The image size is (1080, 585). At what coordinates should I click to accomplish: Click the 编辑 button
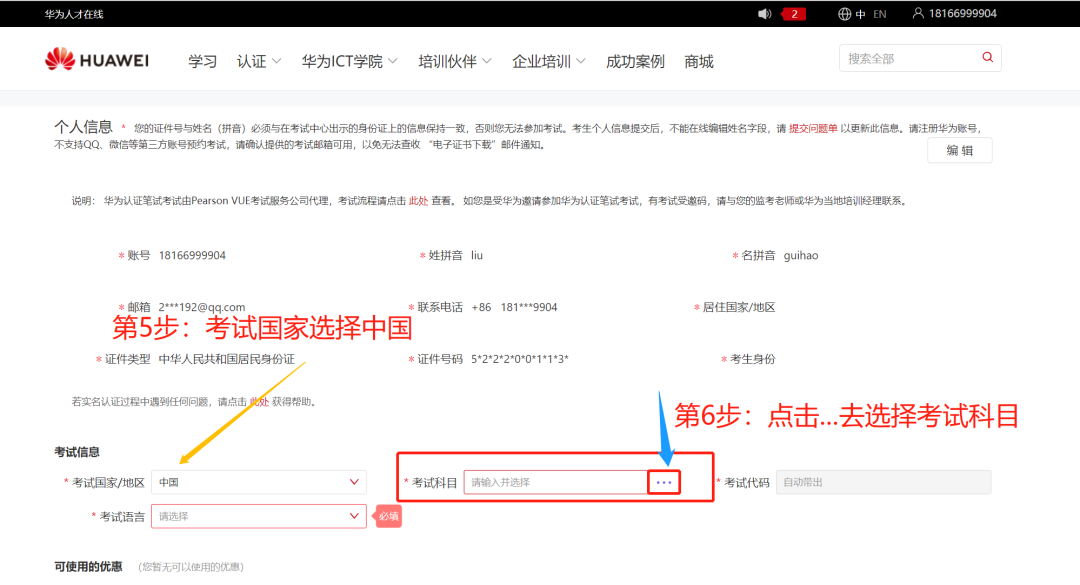[959, 150]
